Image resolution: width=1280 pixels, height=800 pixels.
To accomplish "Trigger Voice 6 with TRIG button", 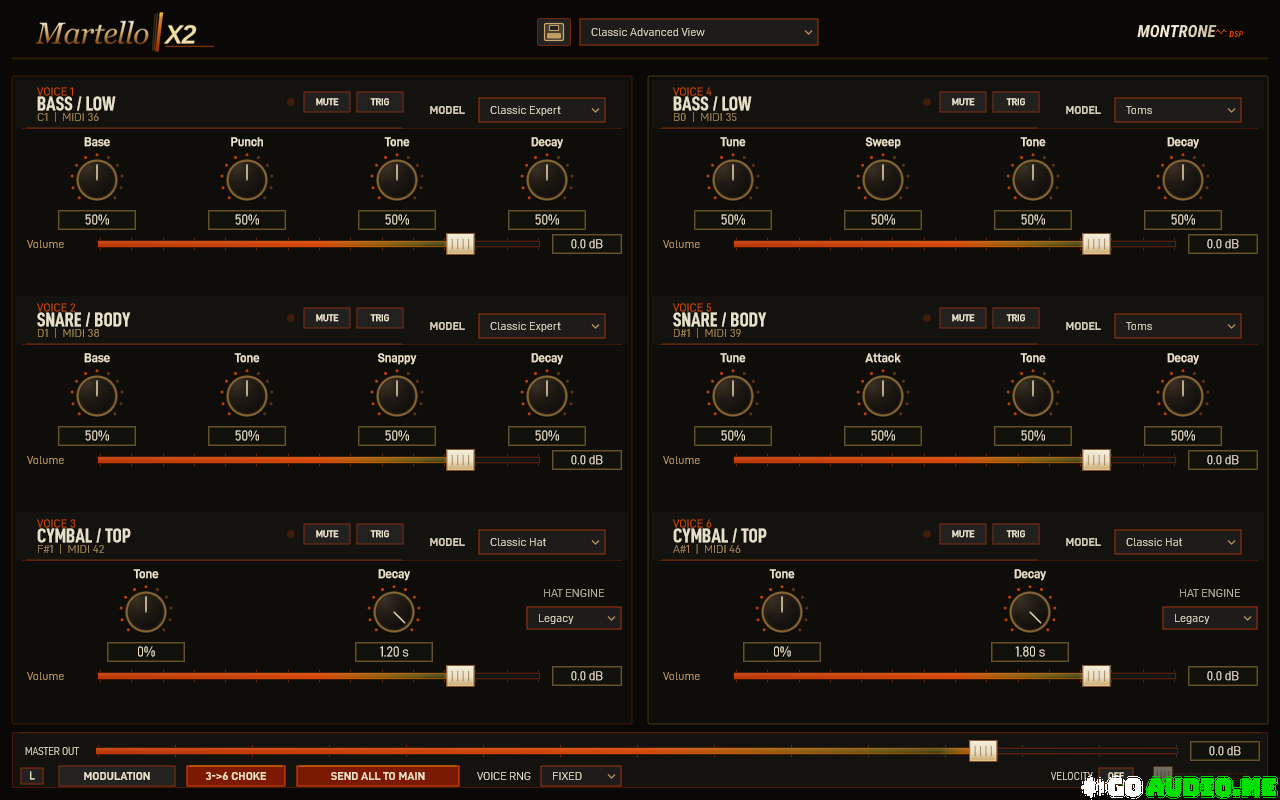I will click(1016, 534).
